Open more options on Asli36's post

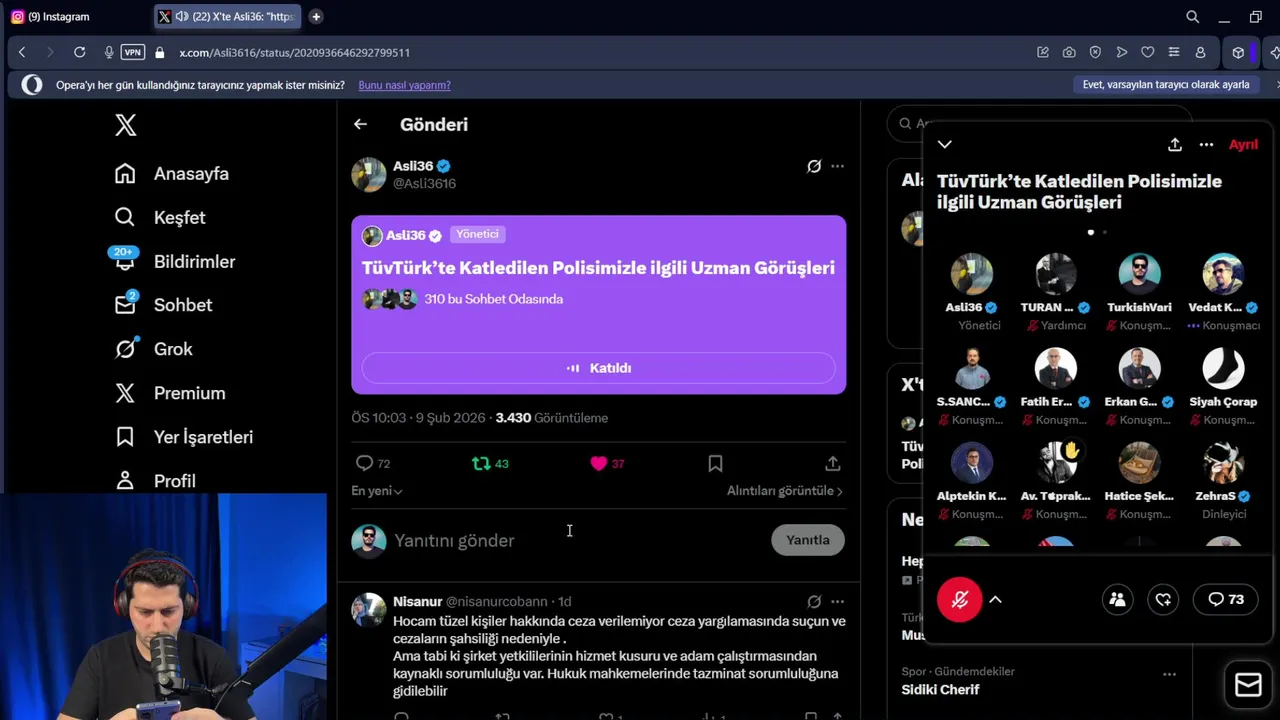(x=837, y=166)
